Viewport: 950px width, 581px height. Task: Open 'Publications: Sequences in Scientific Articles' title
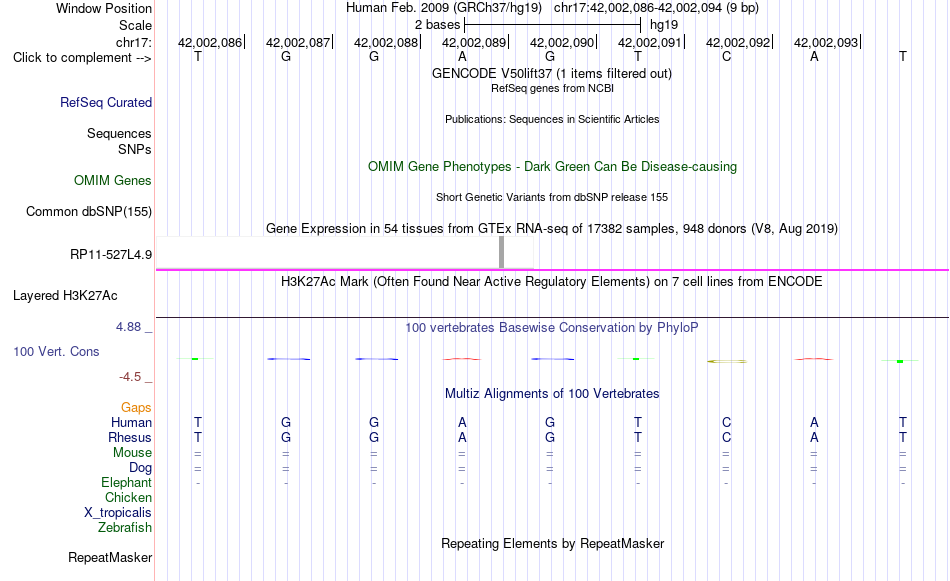552,119
